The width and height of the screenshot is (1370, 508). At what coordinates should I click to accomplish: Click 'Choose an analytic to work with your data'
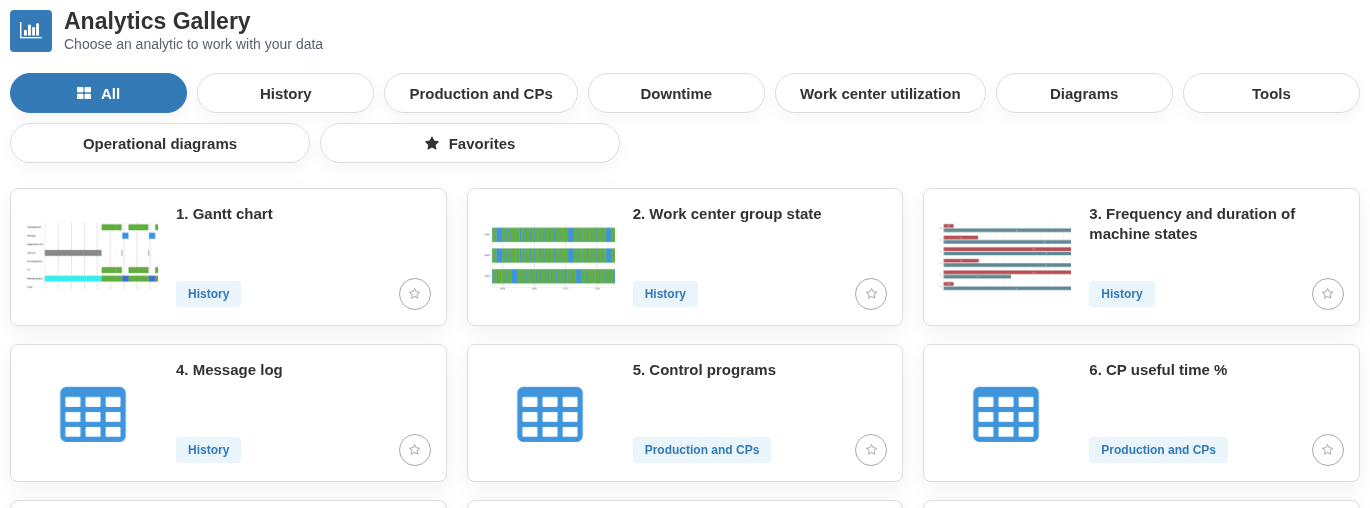193,44
